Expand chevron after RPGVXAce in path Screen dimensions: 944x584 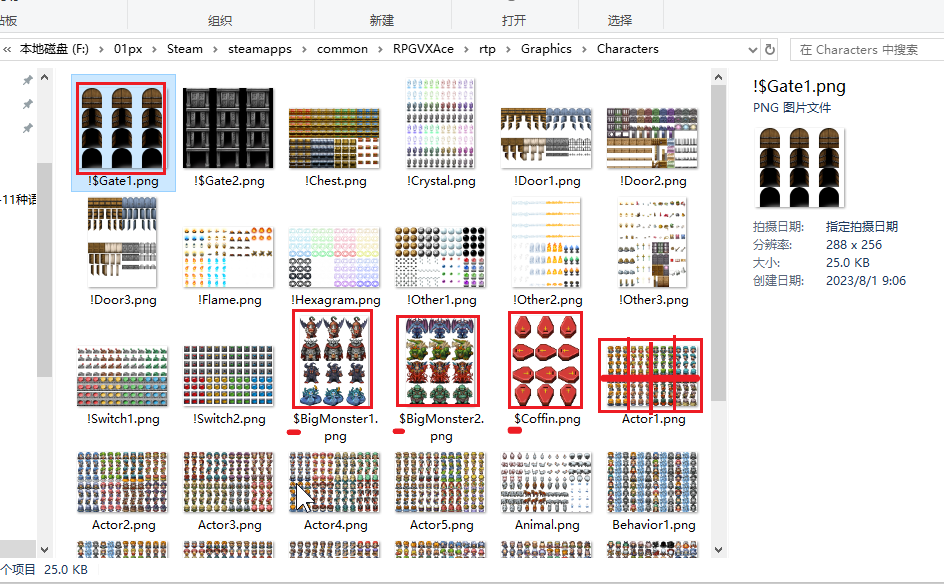466,49
